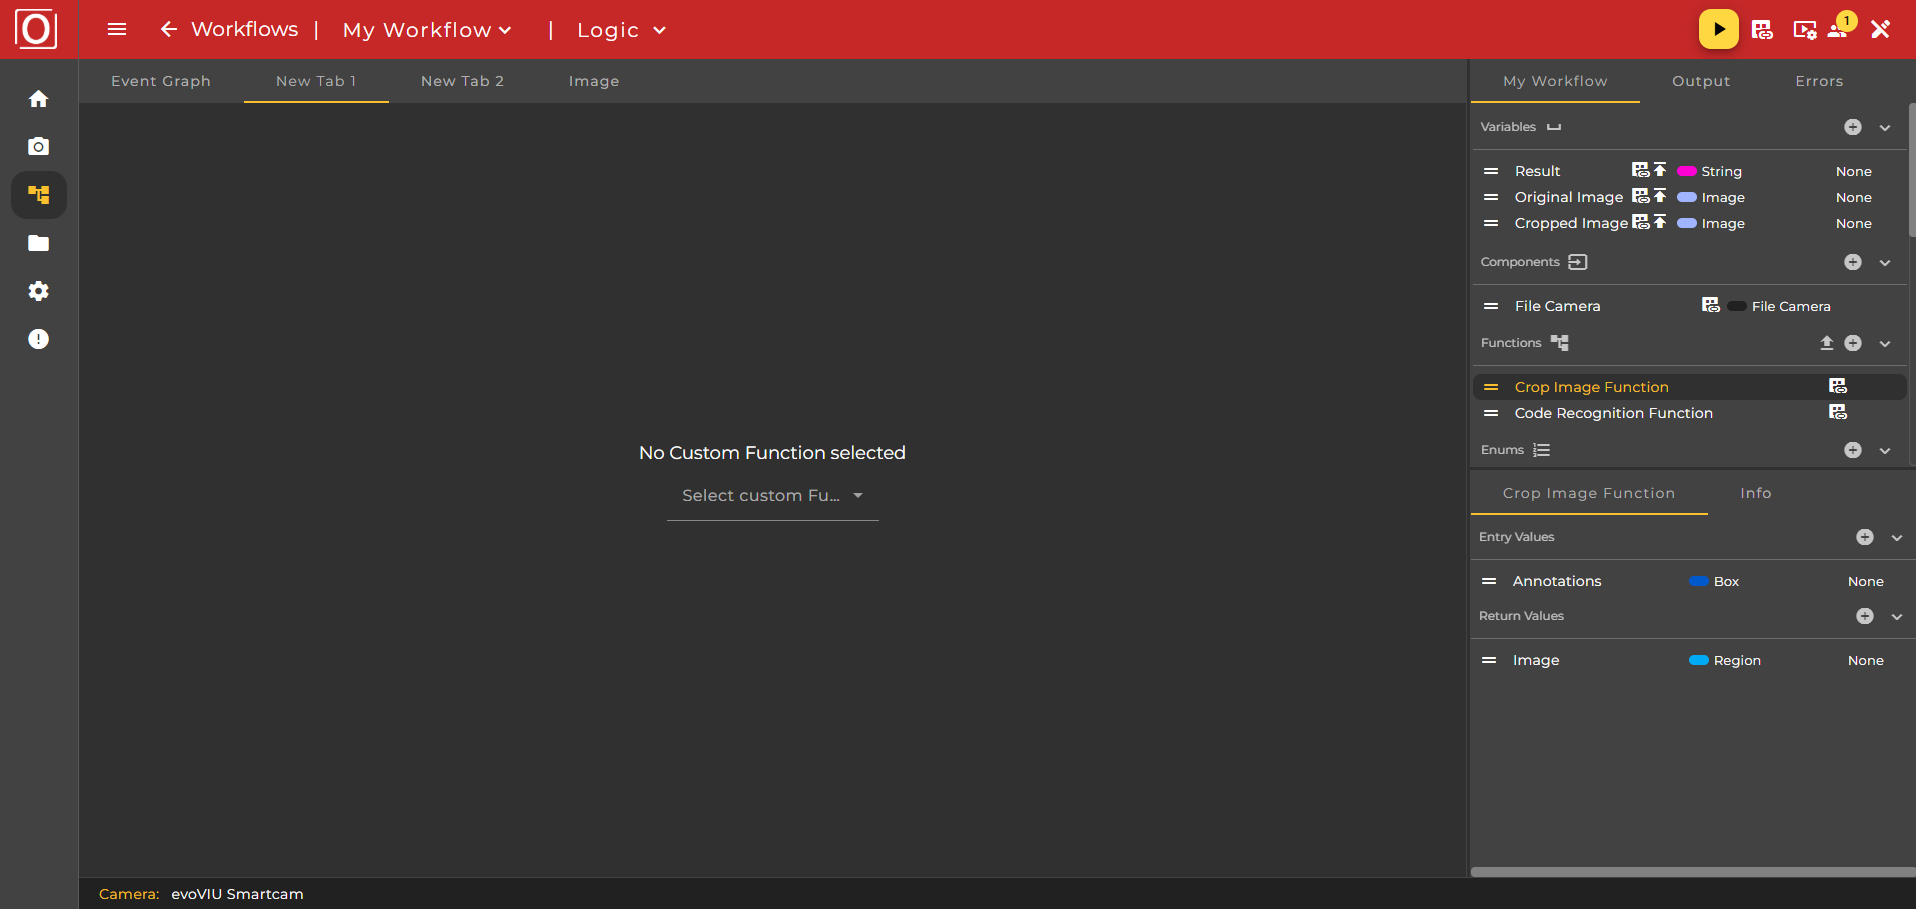Click the video monitoring settings icon
This screenshot has width=1916, height=909.
(x=1805, y=31)
